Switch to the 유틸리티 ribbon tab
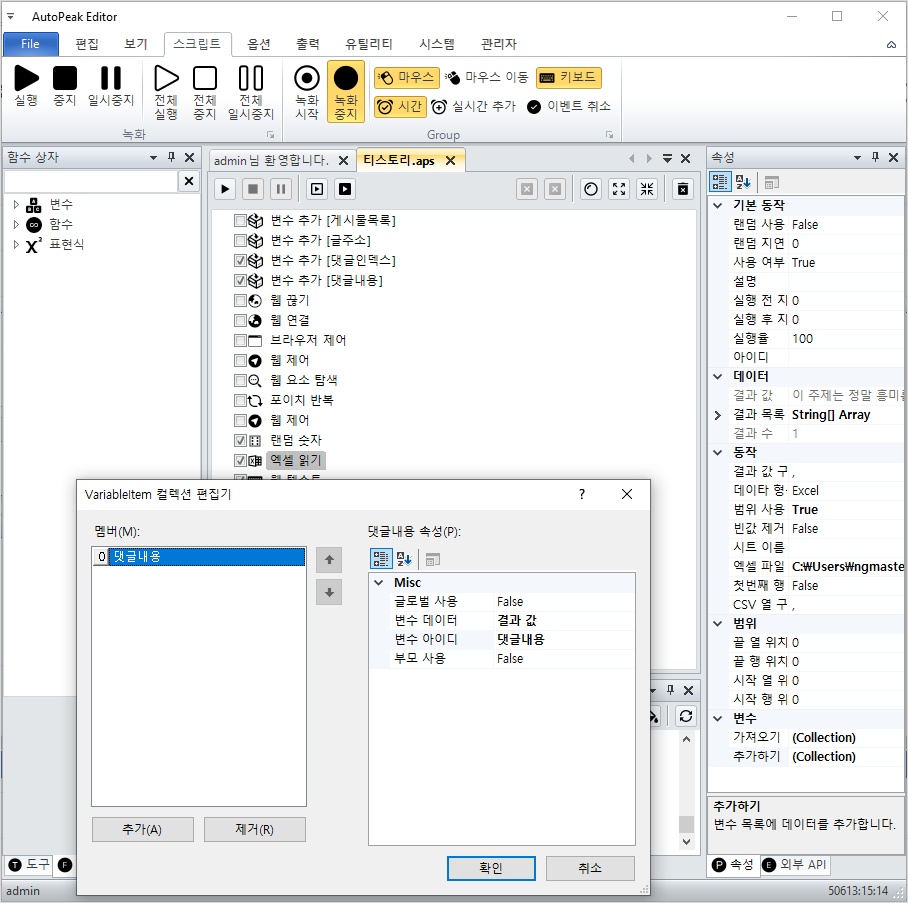908x903 pixels. coord(369,44)
